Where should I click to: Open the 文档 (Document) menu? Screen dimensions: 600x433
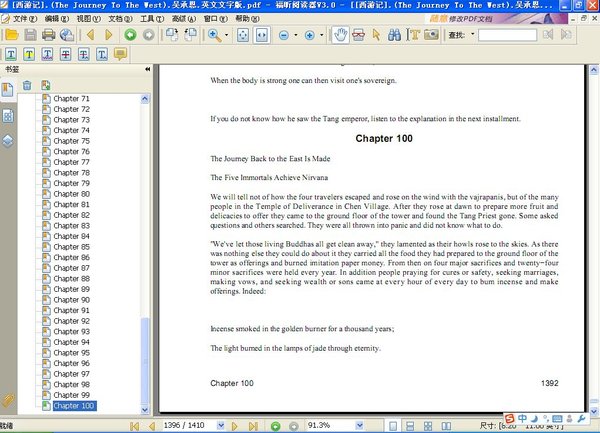pos(120,19)
